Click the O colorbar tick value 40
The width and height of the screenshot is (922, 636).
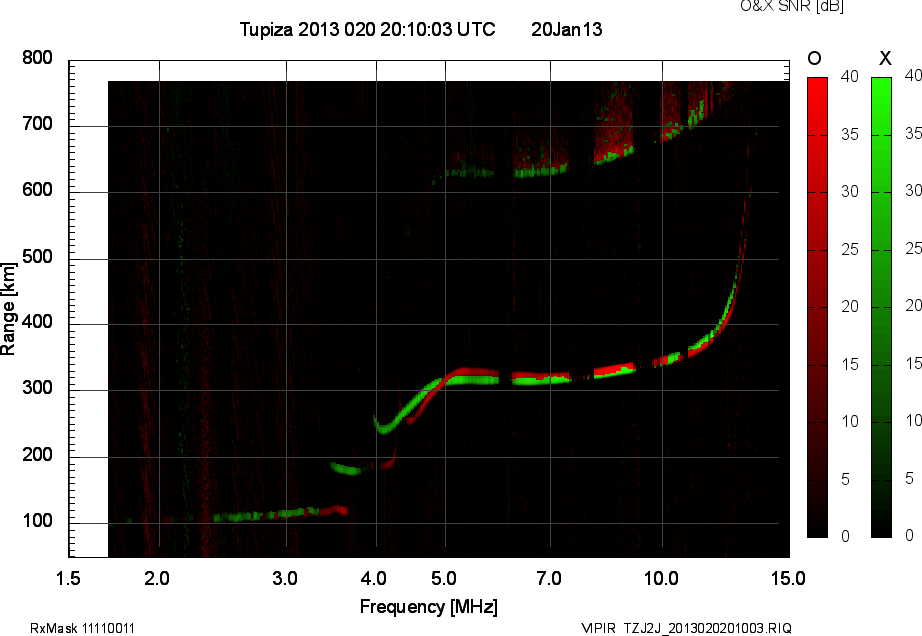[849, 76]
